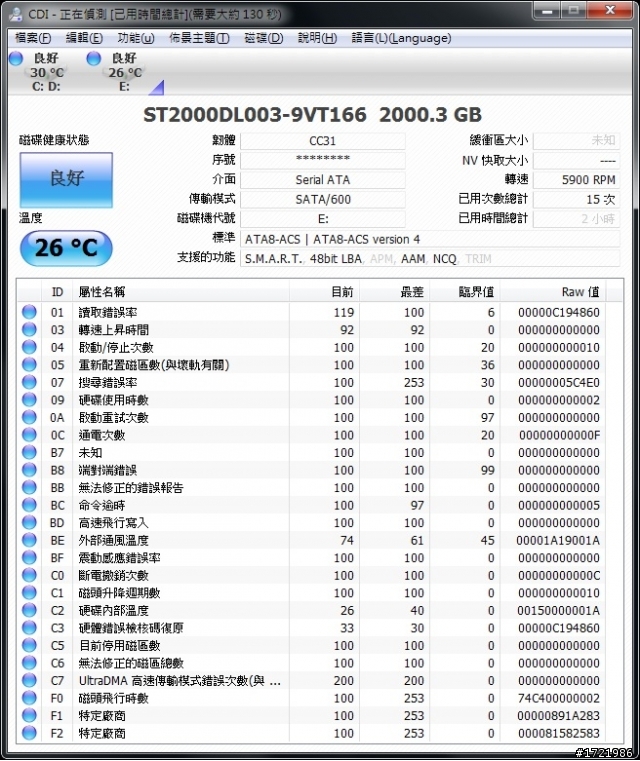This screenshot has height=761, width=640.
Task: Open the 磁碟(D) menu
Action: point(263,38)
